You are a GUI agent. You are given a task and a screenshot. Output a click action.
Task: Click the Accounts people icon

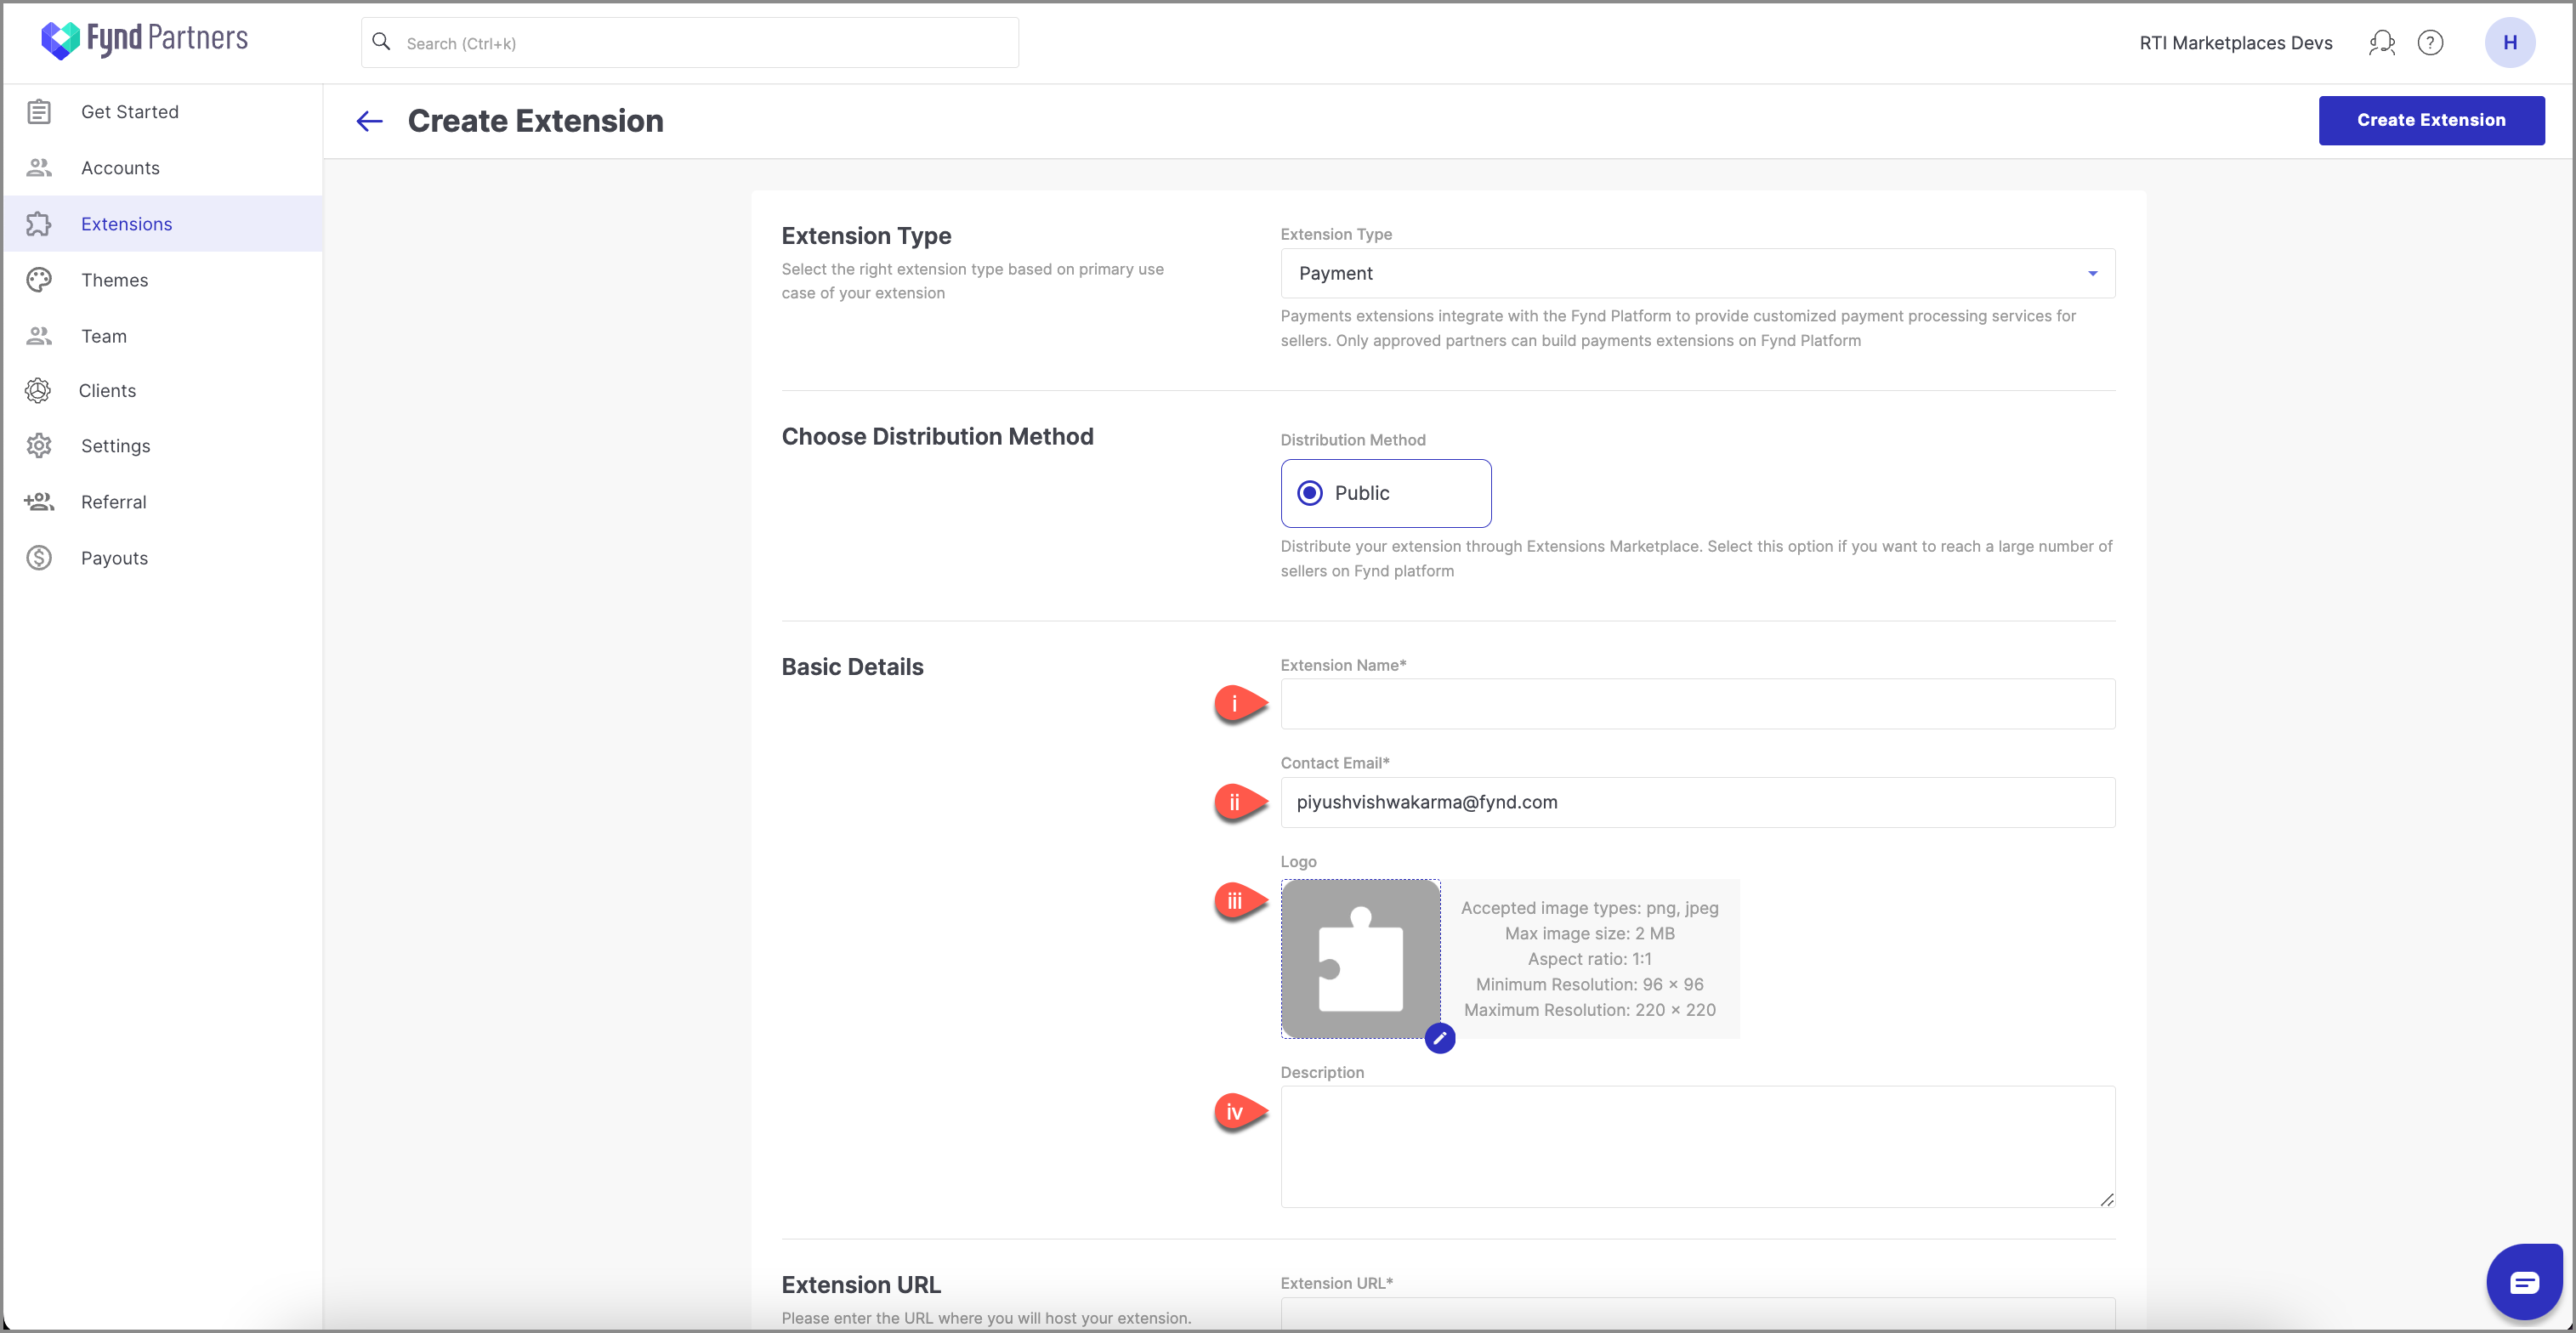(x=39, y=168)
